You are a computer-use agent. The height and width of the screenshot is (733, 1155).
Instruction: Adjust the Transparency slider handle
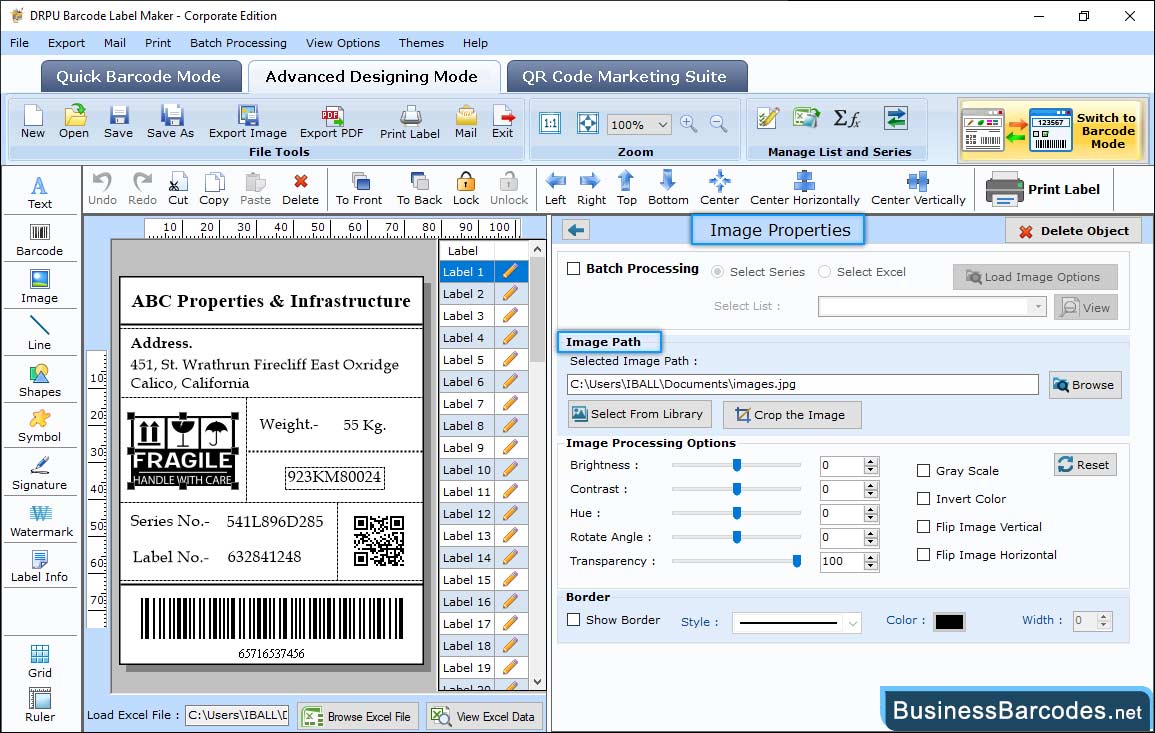coord(796,561)
